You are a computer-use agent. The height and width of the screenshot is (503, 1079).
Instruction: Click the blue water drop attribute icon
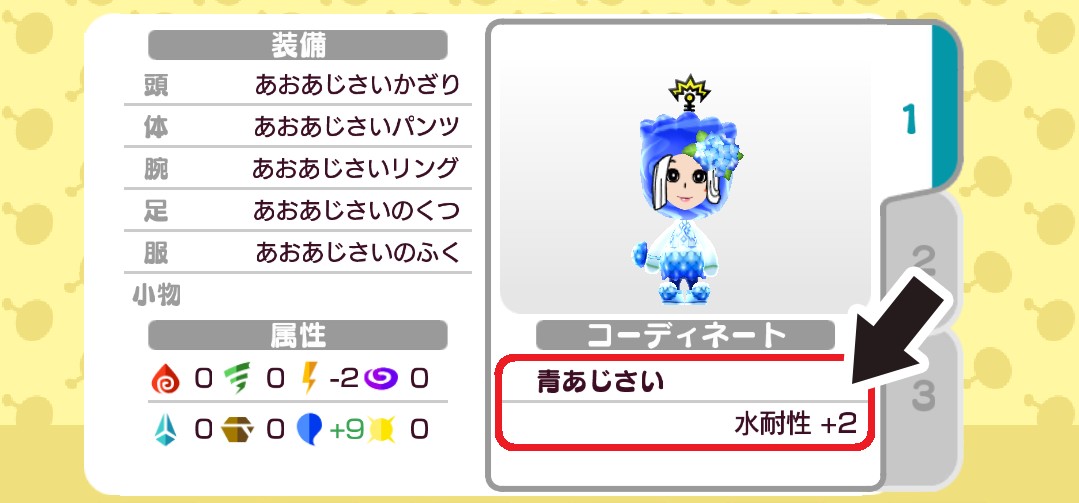310,430
